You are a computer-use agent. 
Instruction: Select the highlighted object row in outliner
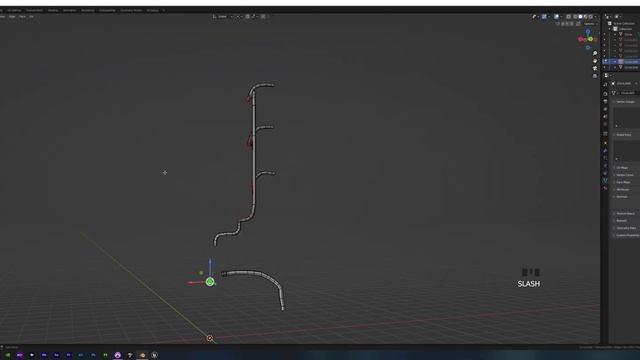pos(620,62)
